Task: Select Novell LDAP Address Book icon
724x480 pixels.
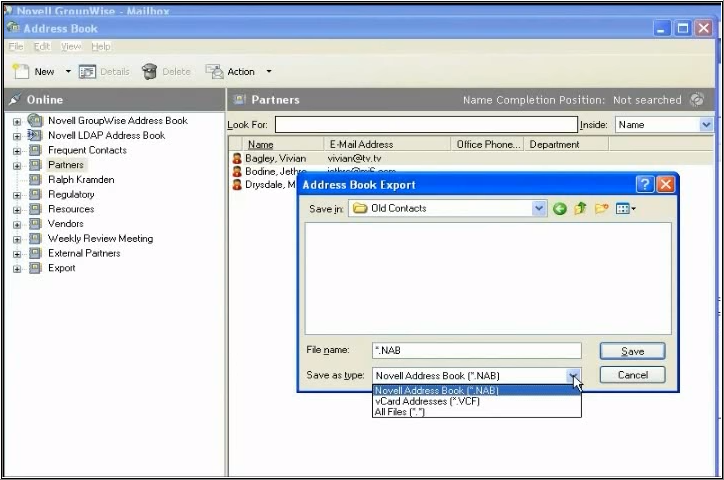Action: 35,135
